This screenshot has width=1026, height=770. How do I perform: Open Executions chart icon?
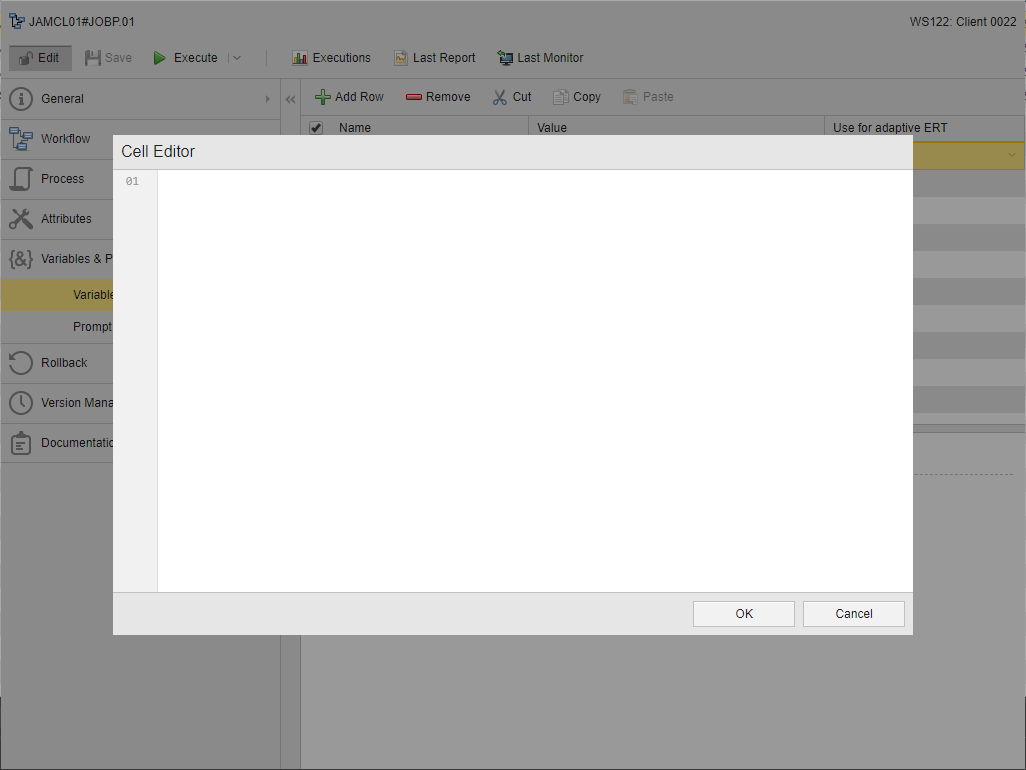click(300, 58)
